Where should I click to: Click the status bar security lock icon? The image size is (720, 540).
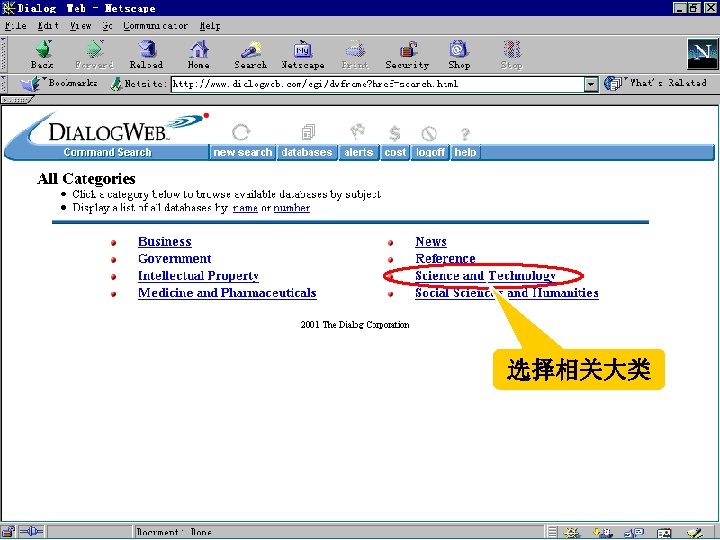8,532
